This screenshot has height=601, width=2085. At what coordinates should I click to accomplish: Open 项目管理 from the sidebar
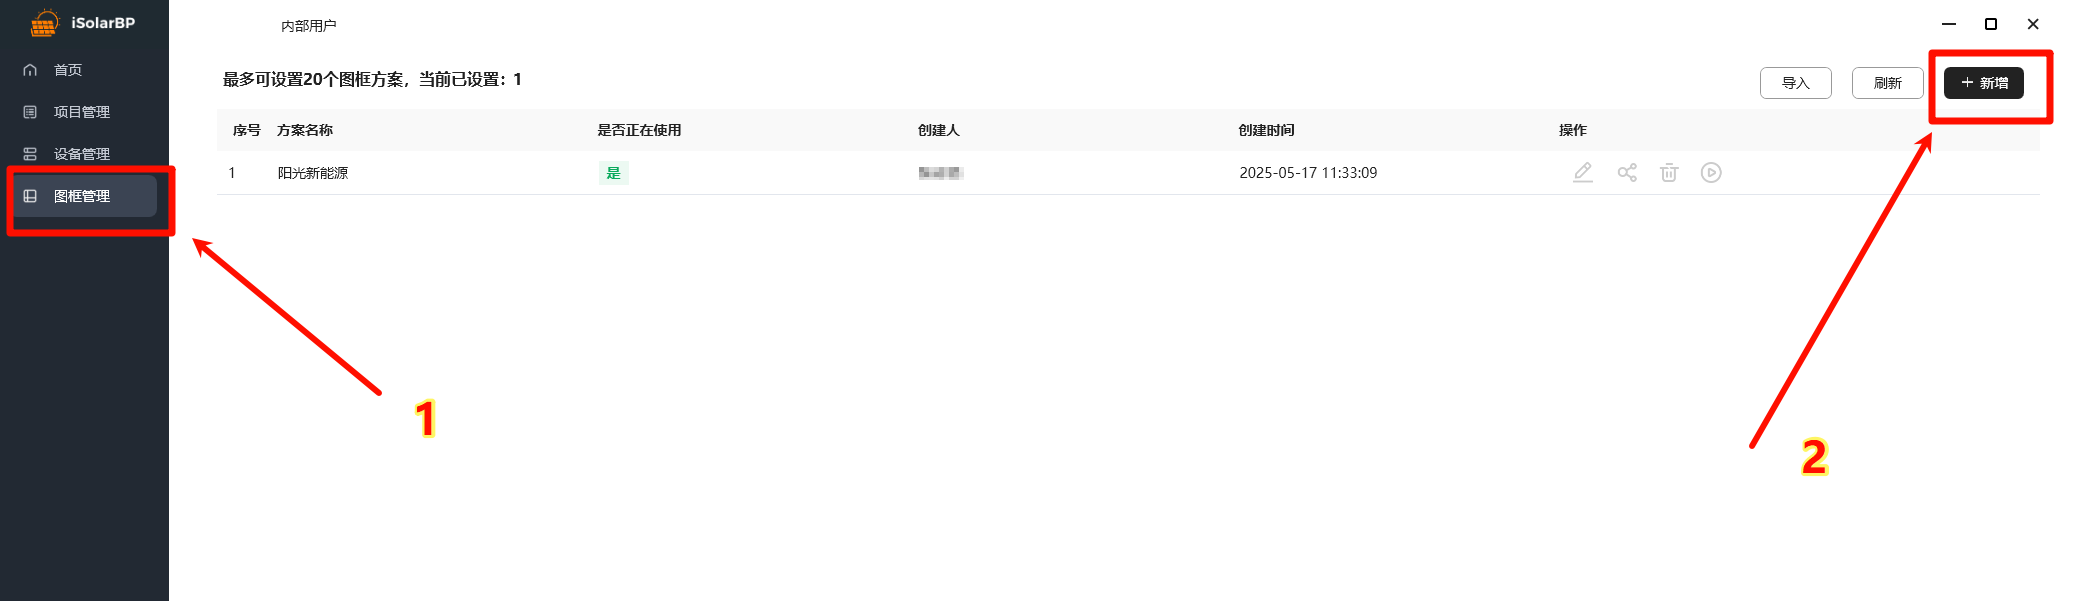point(81,112)
